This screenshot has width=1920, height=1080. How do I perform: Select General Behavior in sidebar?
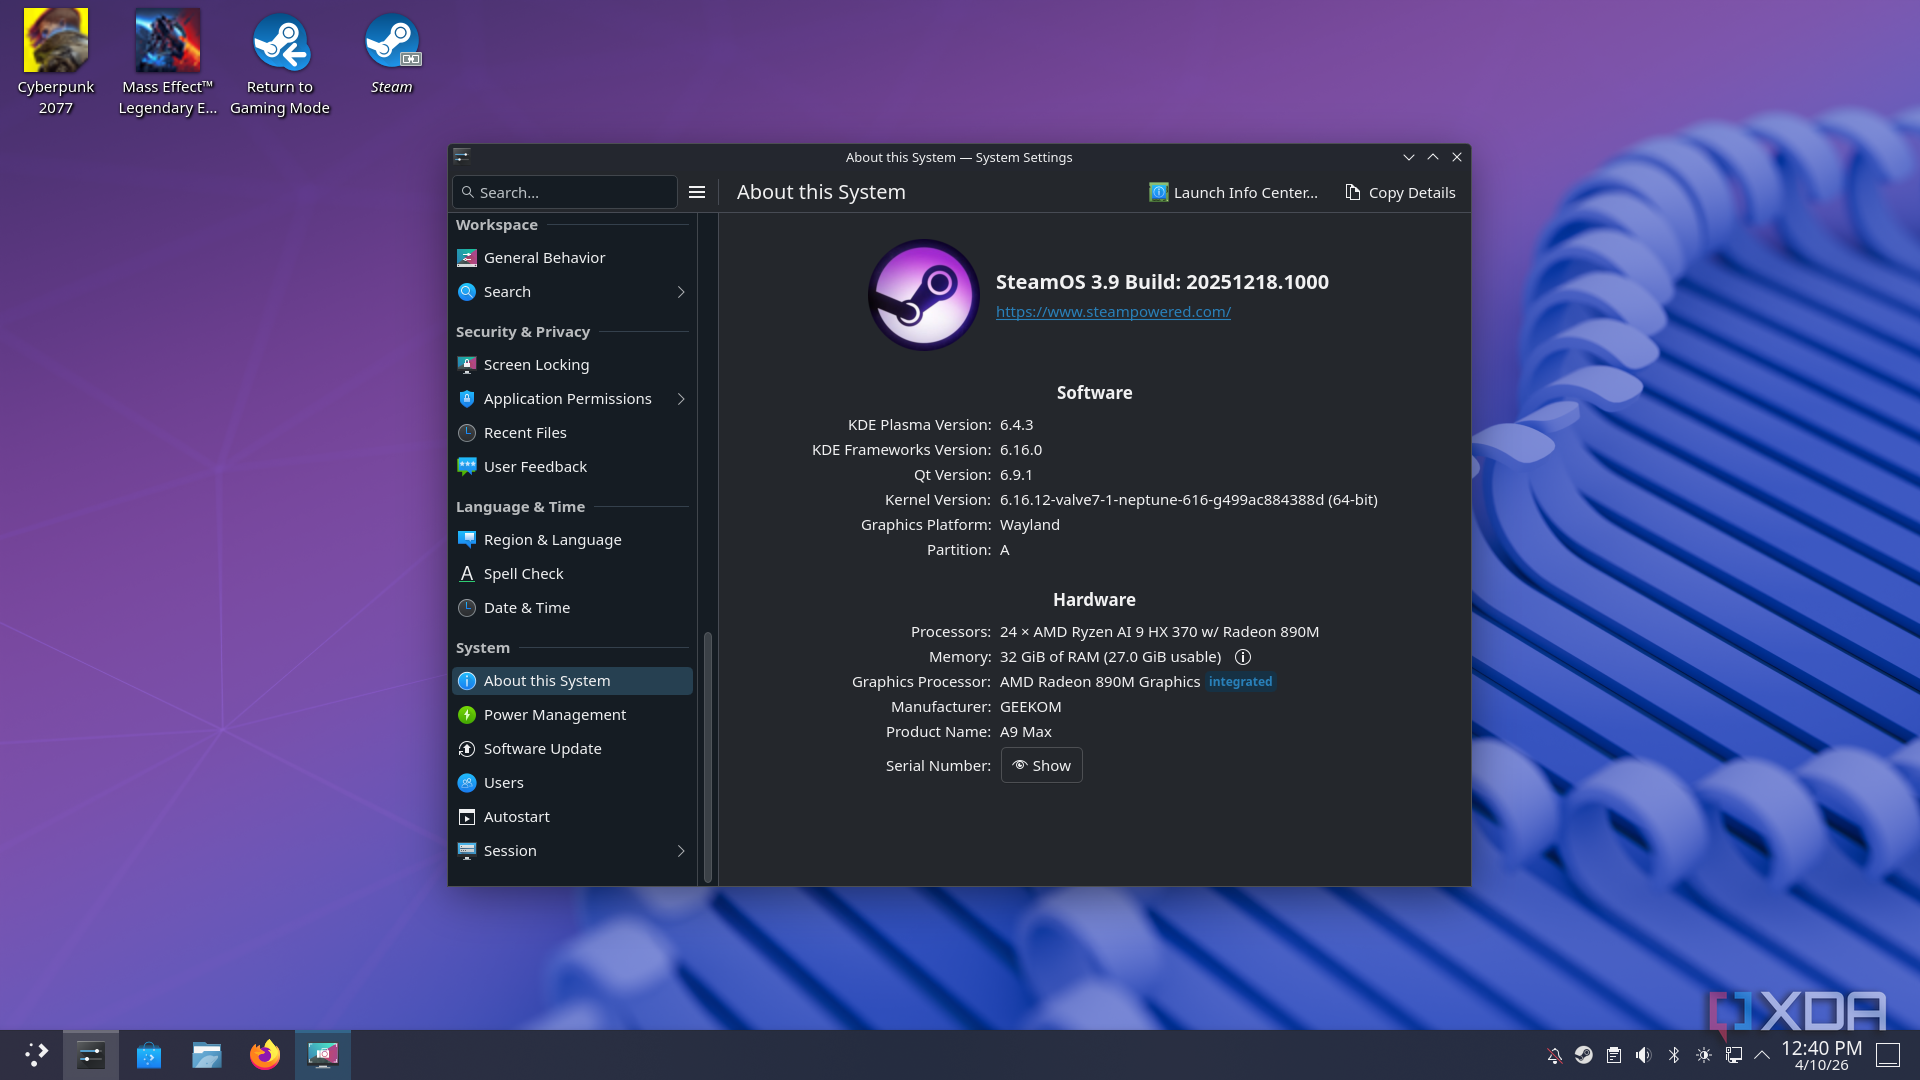click(x=572, y=258)
